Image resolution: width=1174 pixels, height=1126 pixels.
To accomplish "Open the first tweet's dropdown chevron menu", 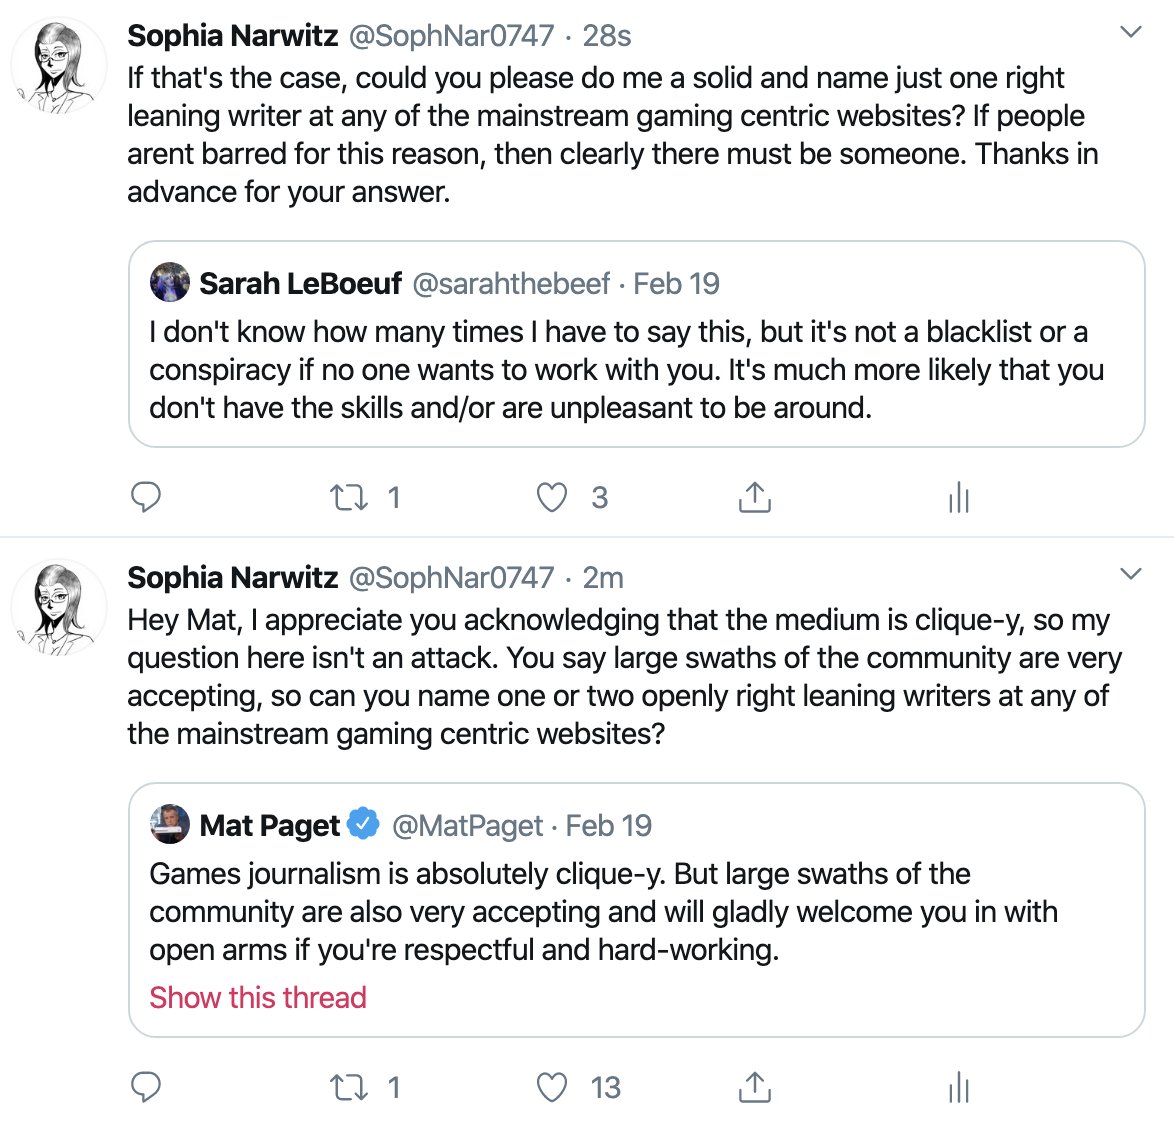I will click(1130, 31).
